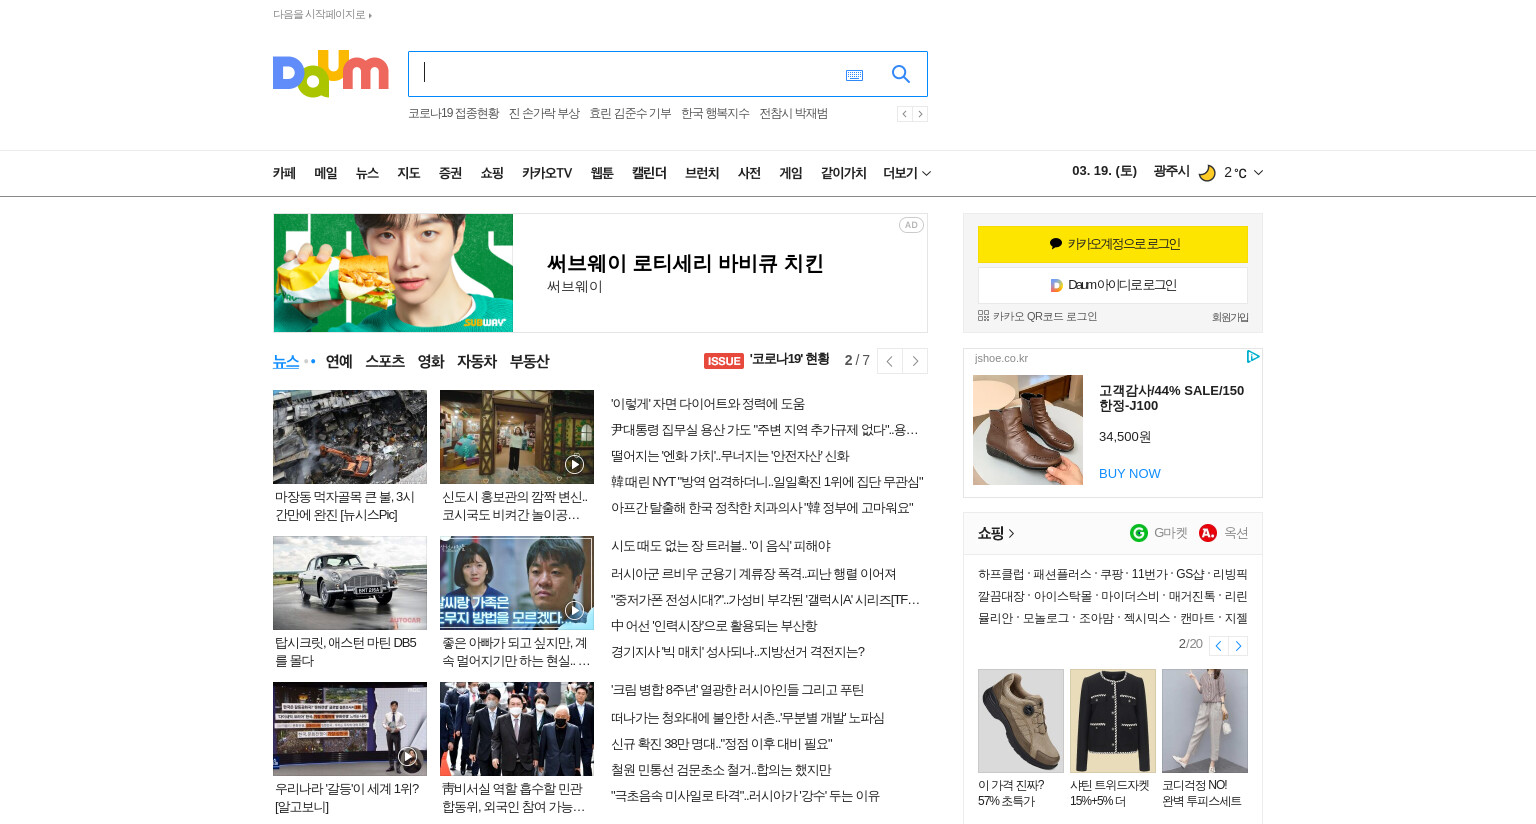Open the 브런치 menu item

point(702,173)
